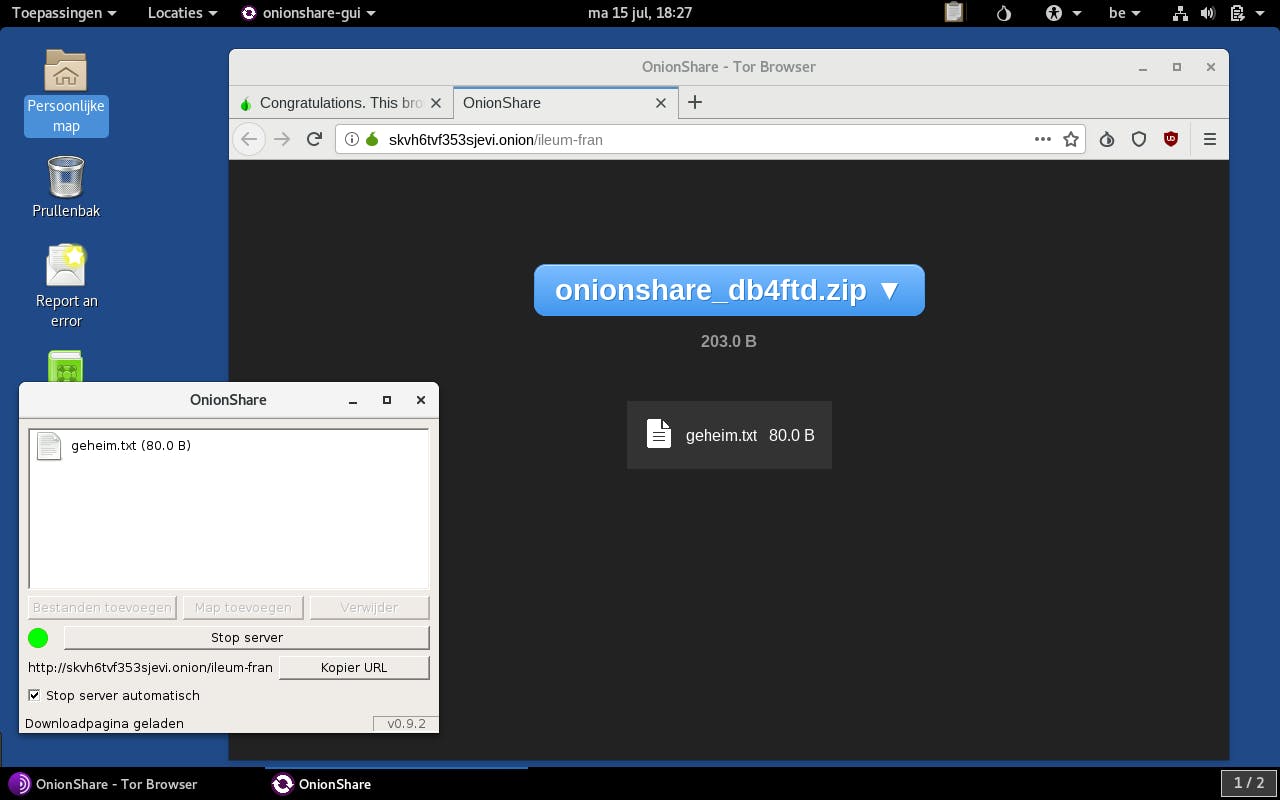This screenshot has width=1280, height=800.
Task: Click the Verwijder button
Action: 369,607
